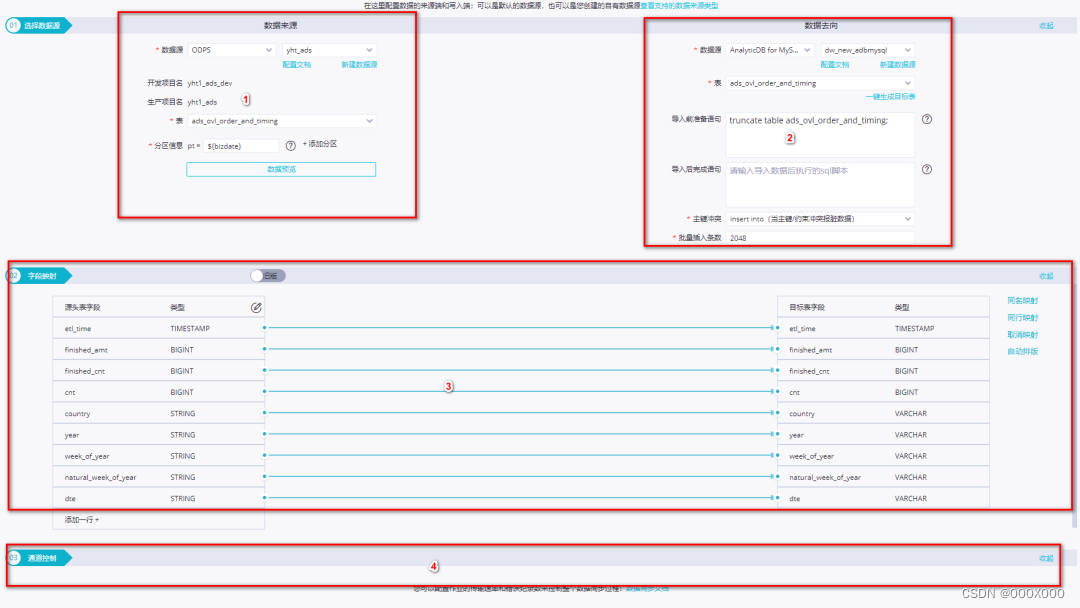Click new datasource link under destination

point(897,65)
